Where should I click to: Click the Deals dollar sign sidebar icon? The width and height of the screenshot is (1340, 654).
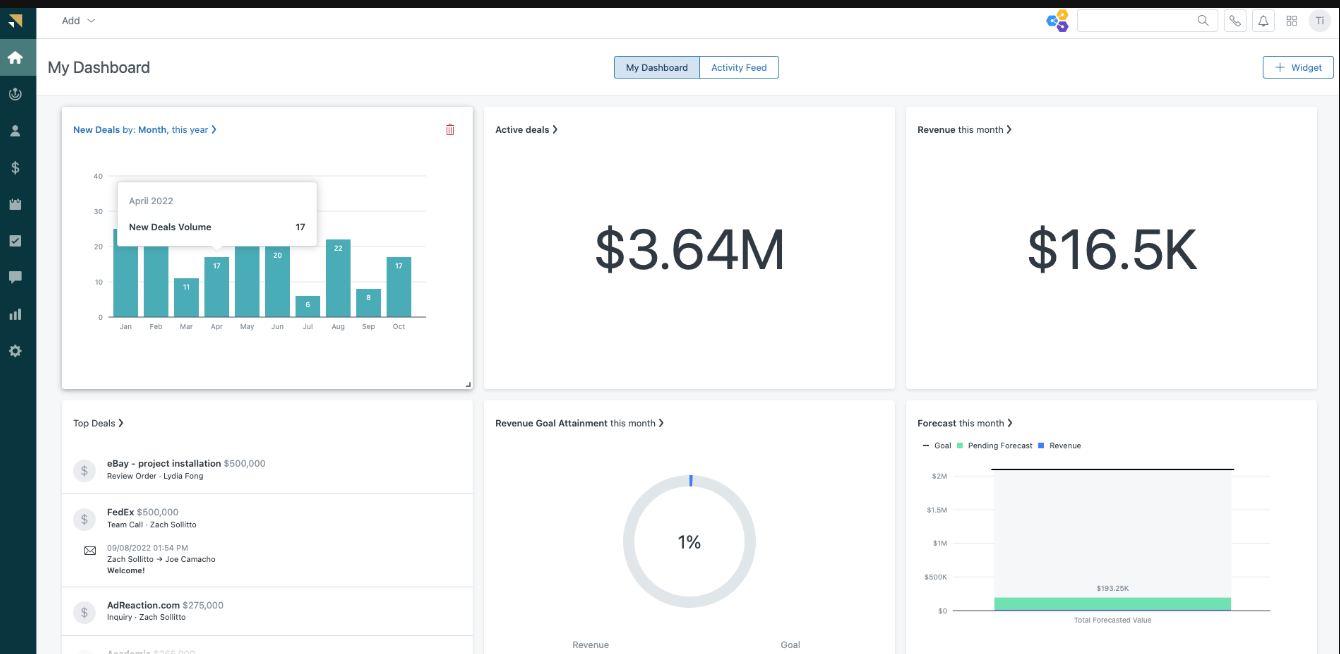[x=15, y=168]
